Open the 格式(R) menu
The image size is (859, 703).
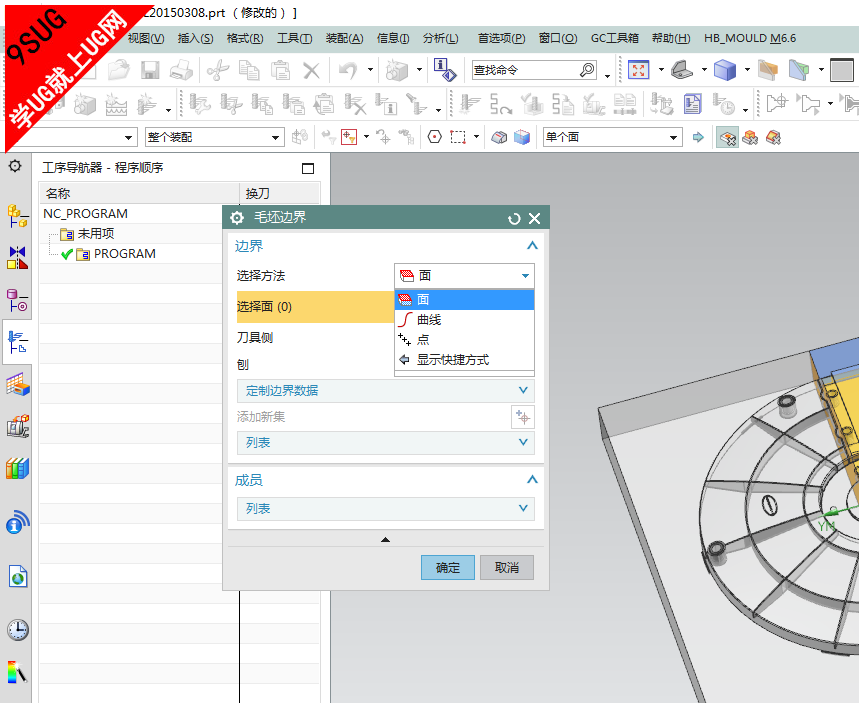[x=245, y=38]
